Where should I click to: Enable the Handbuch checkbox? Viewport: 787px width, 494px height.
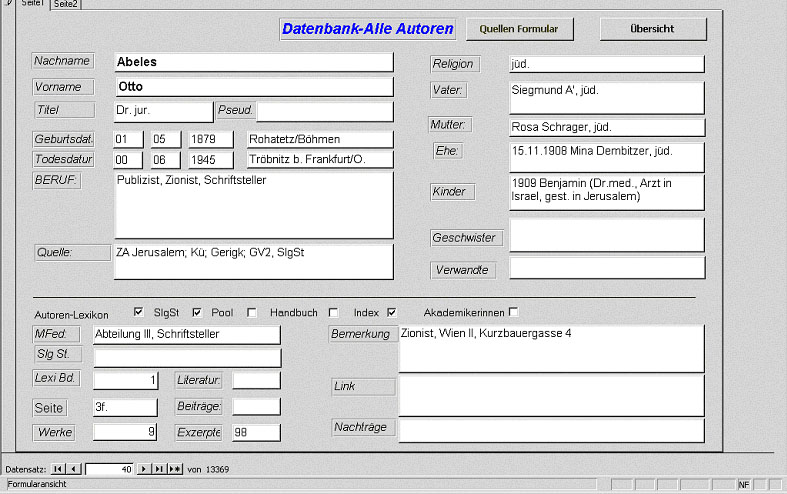click(333, 312)
